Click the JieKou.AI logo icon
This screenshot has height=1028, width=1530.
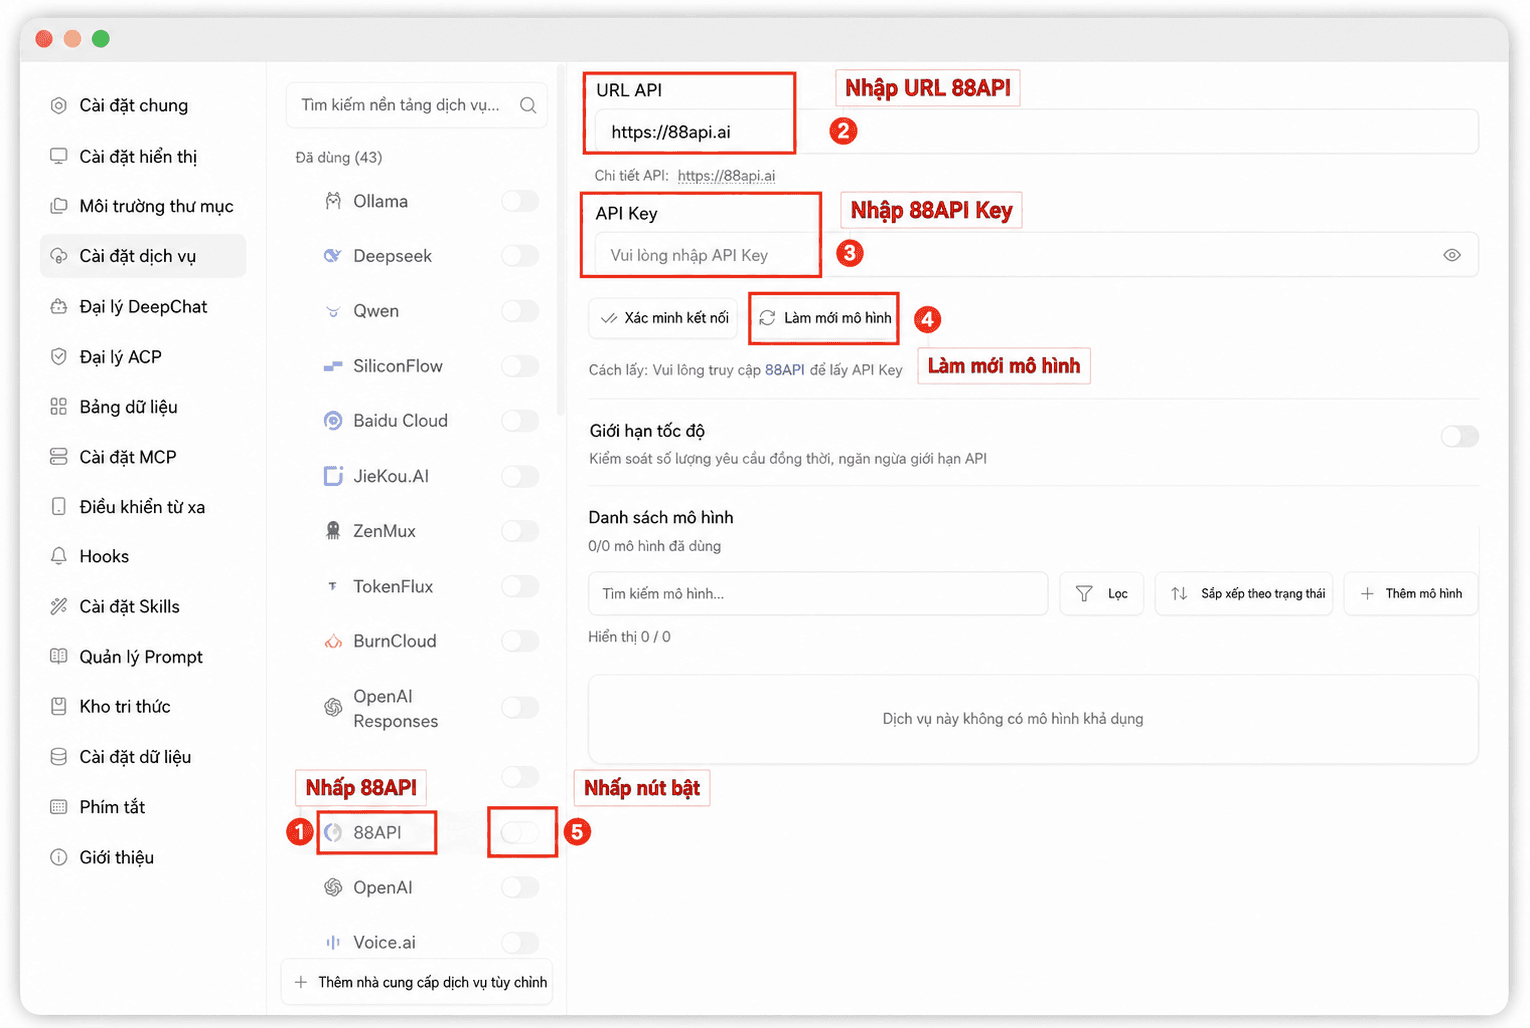coord(333,476)
